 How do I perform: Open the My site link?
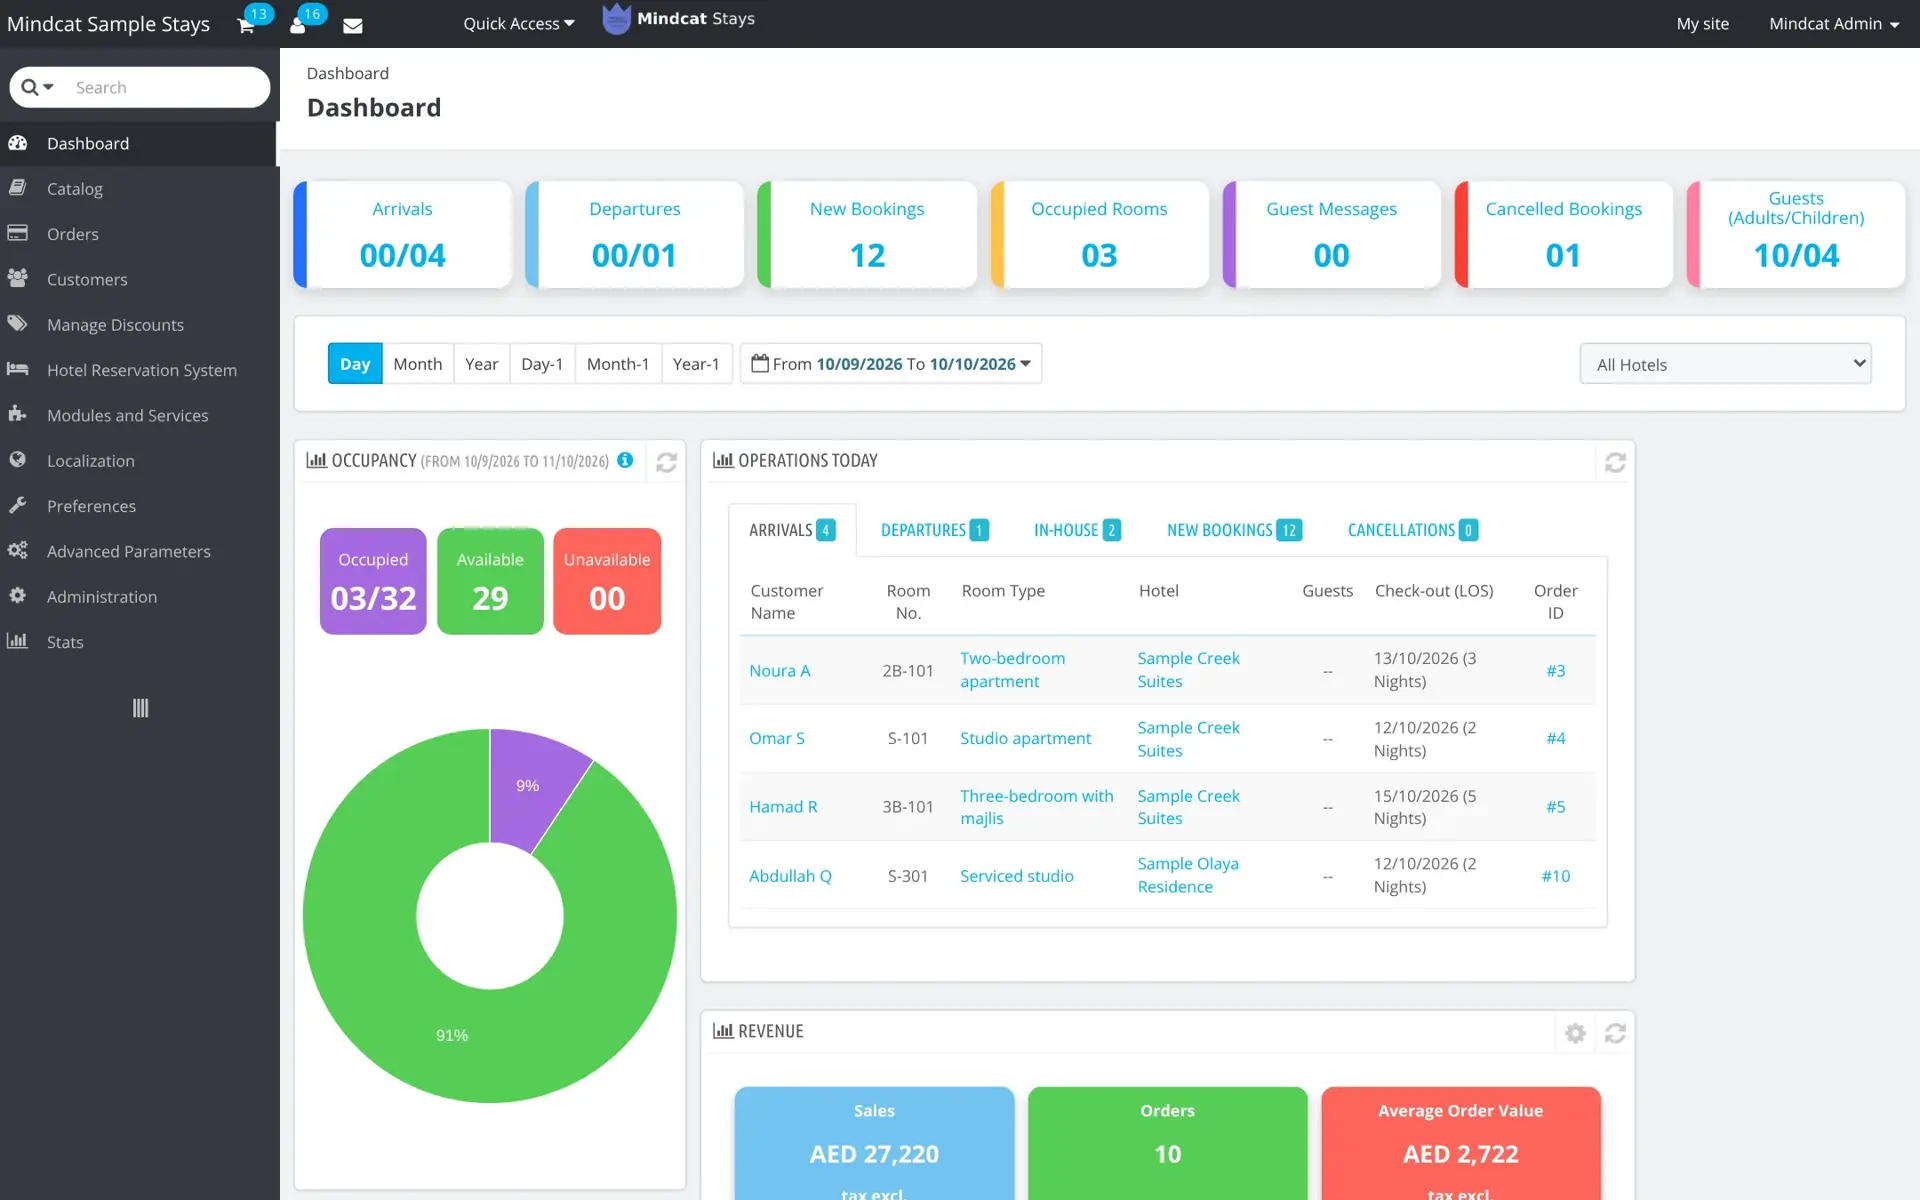coord(1702,24)
